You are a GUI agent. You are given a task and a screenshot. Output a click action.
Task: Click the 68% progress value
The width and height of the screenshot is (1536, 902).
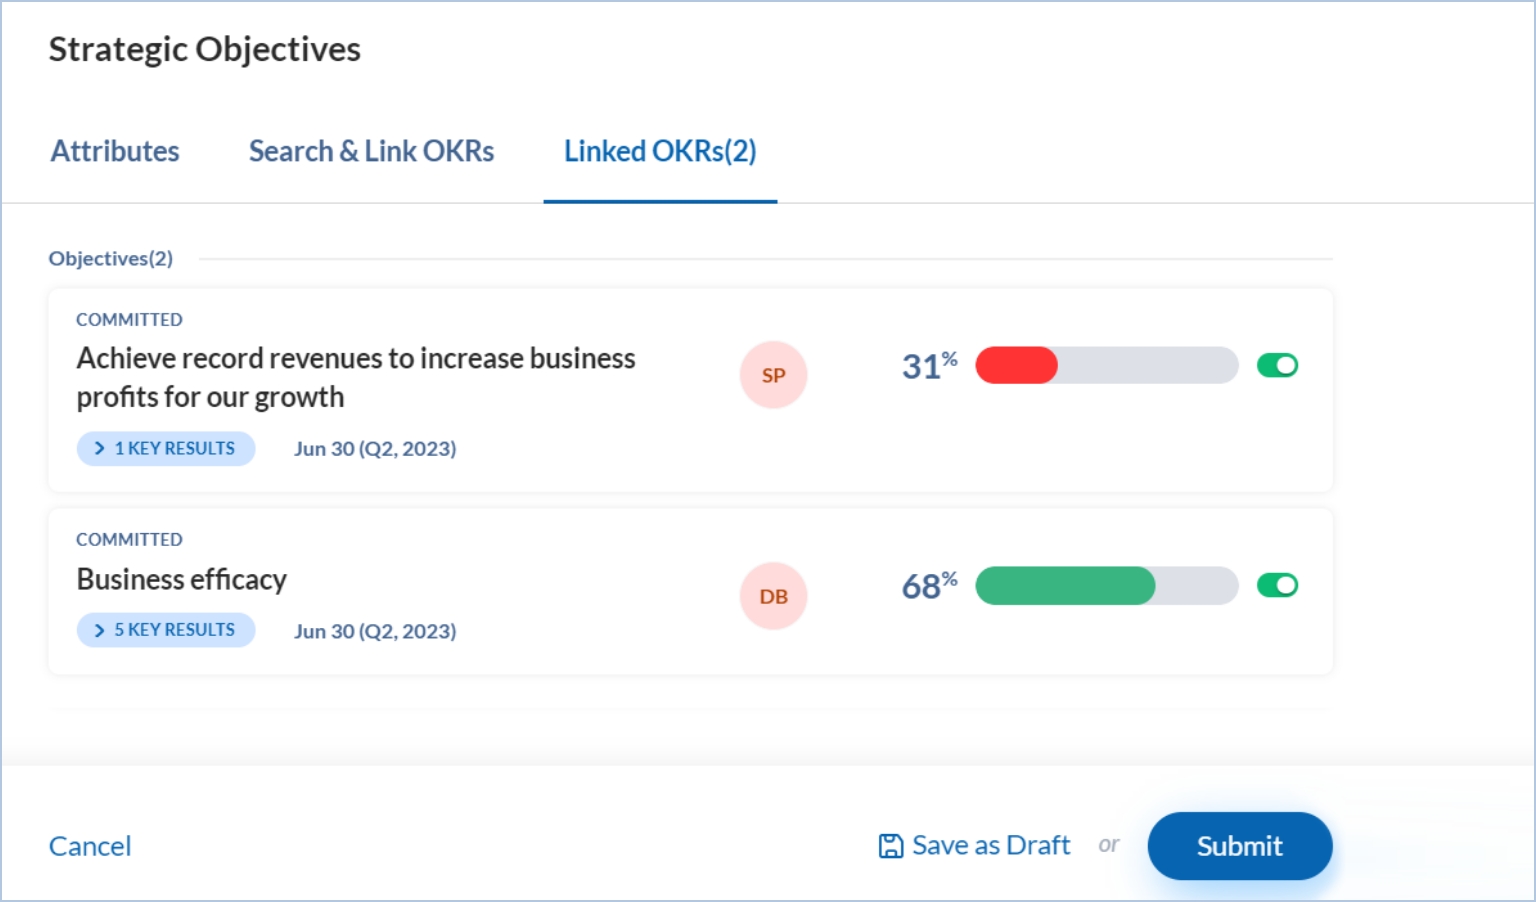tap(928, 585)
